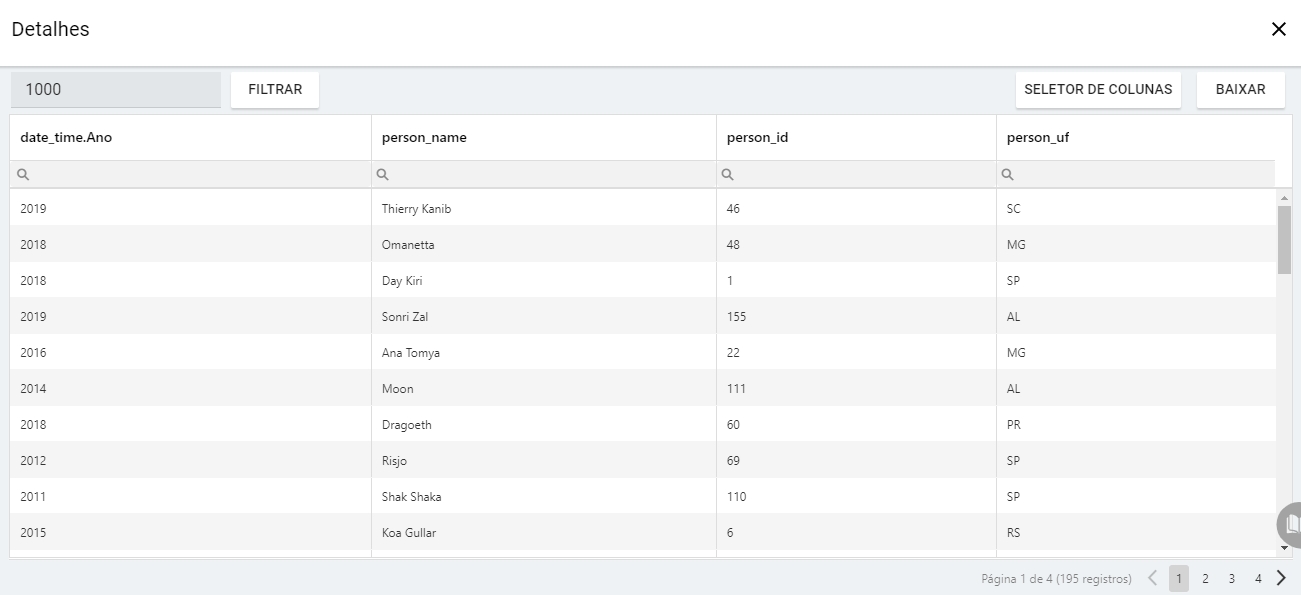The height and width of the screenshot is (595, 1301).
Task: Open the SELETOR DE COLUNAS chooser
Action: (1098, 90)
